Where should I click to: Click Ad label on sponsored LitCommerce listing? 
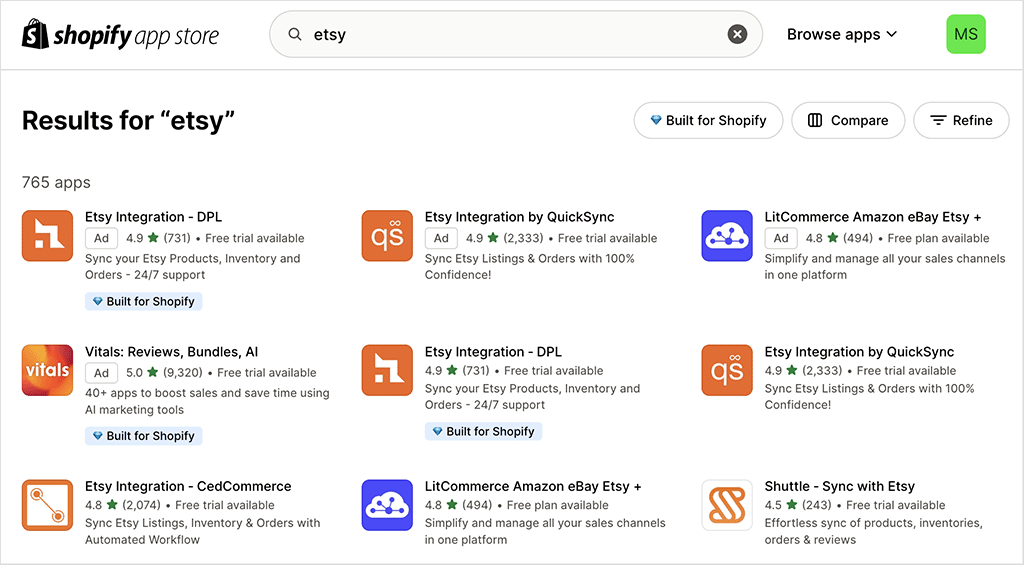click(x=781, y=238)
